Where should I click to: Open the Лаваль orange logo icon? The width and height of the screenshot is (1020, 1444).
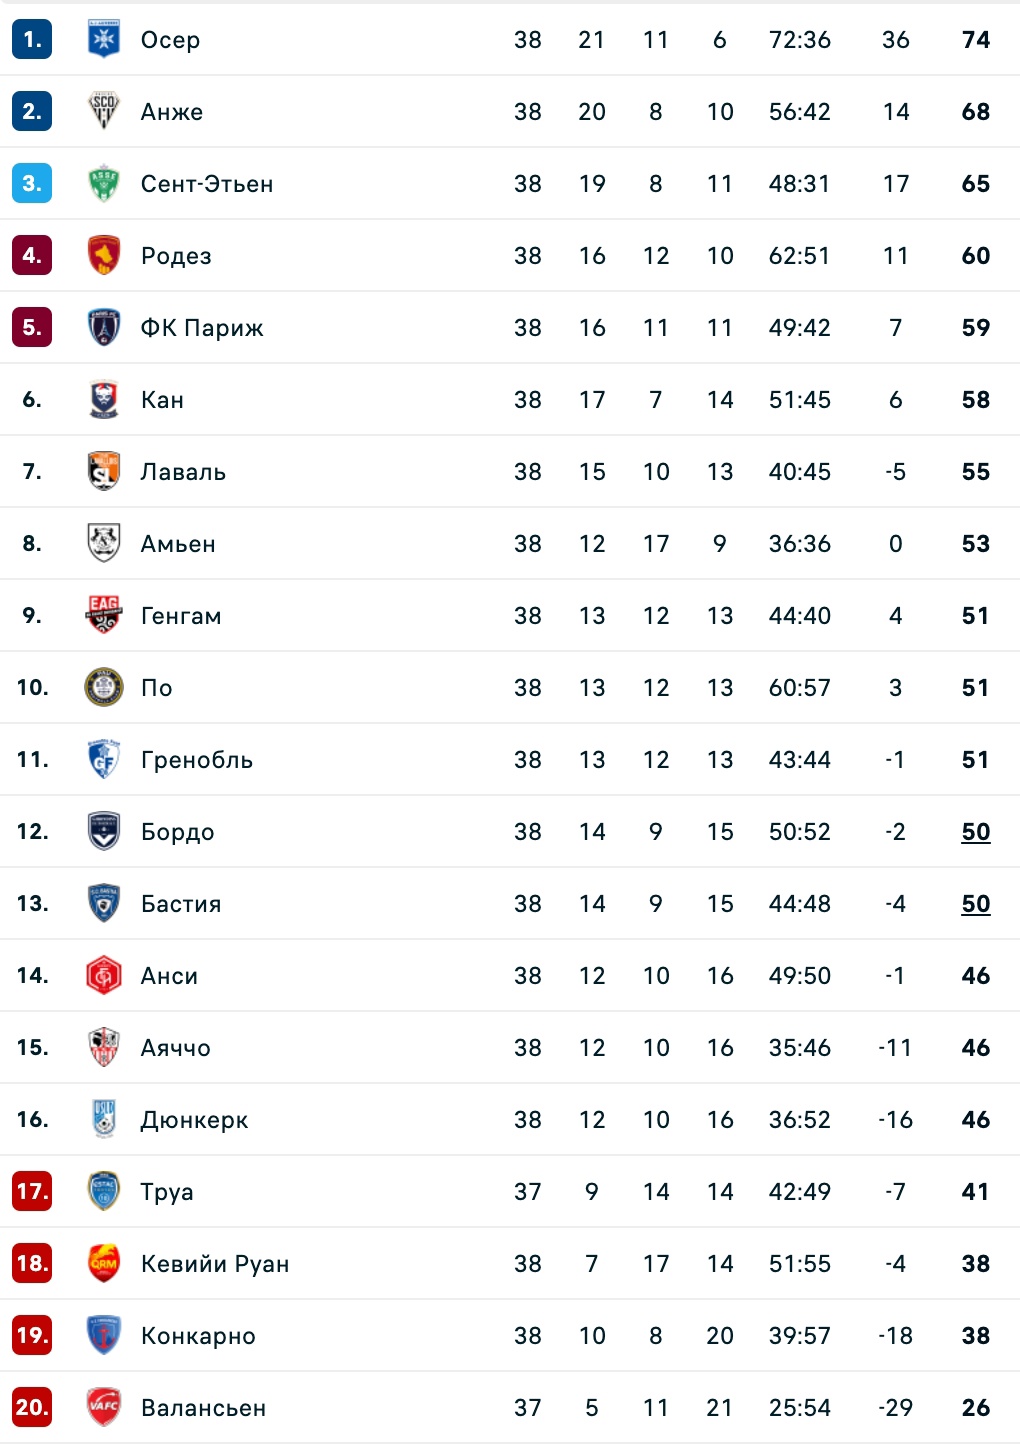click(x=104, y=472)
